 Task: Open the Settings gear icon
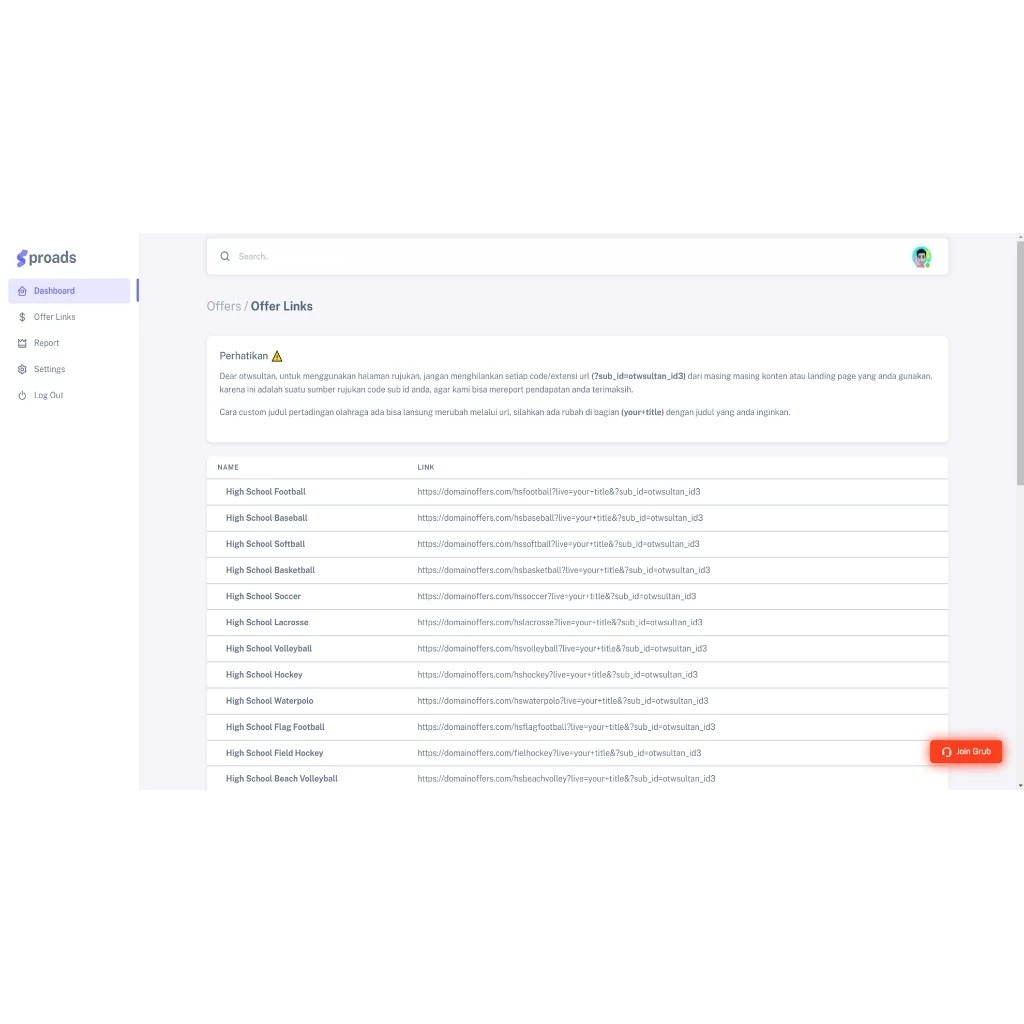click(x=22, y=370)
